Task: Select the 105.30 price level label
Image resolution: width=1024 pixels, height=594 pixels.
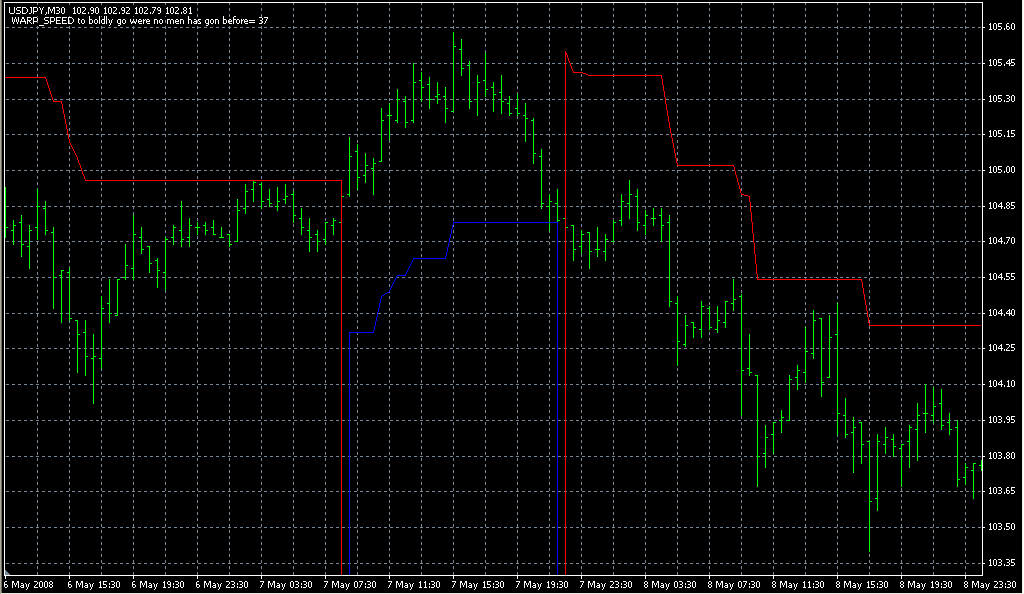Action: (1002, 99)
